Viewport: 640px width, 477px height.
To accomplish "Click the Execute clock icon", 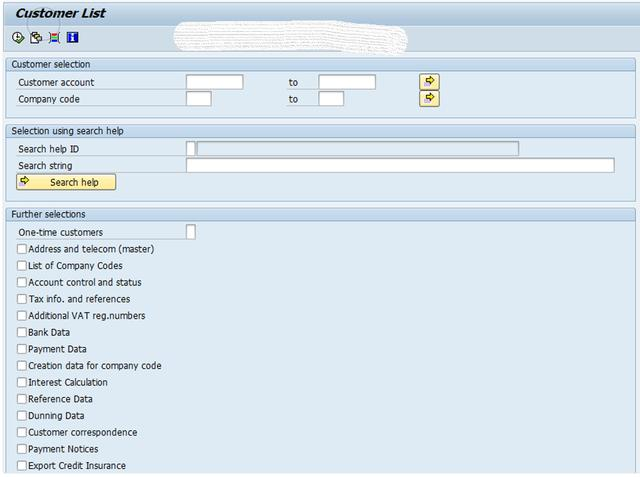I will click(x=18, y=38).
